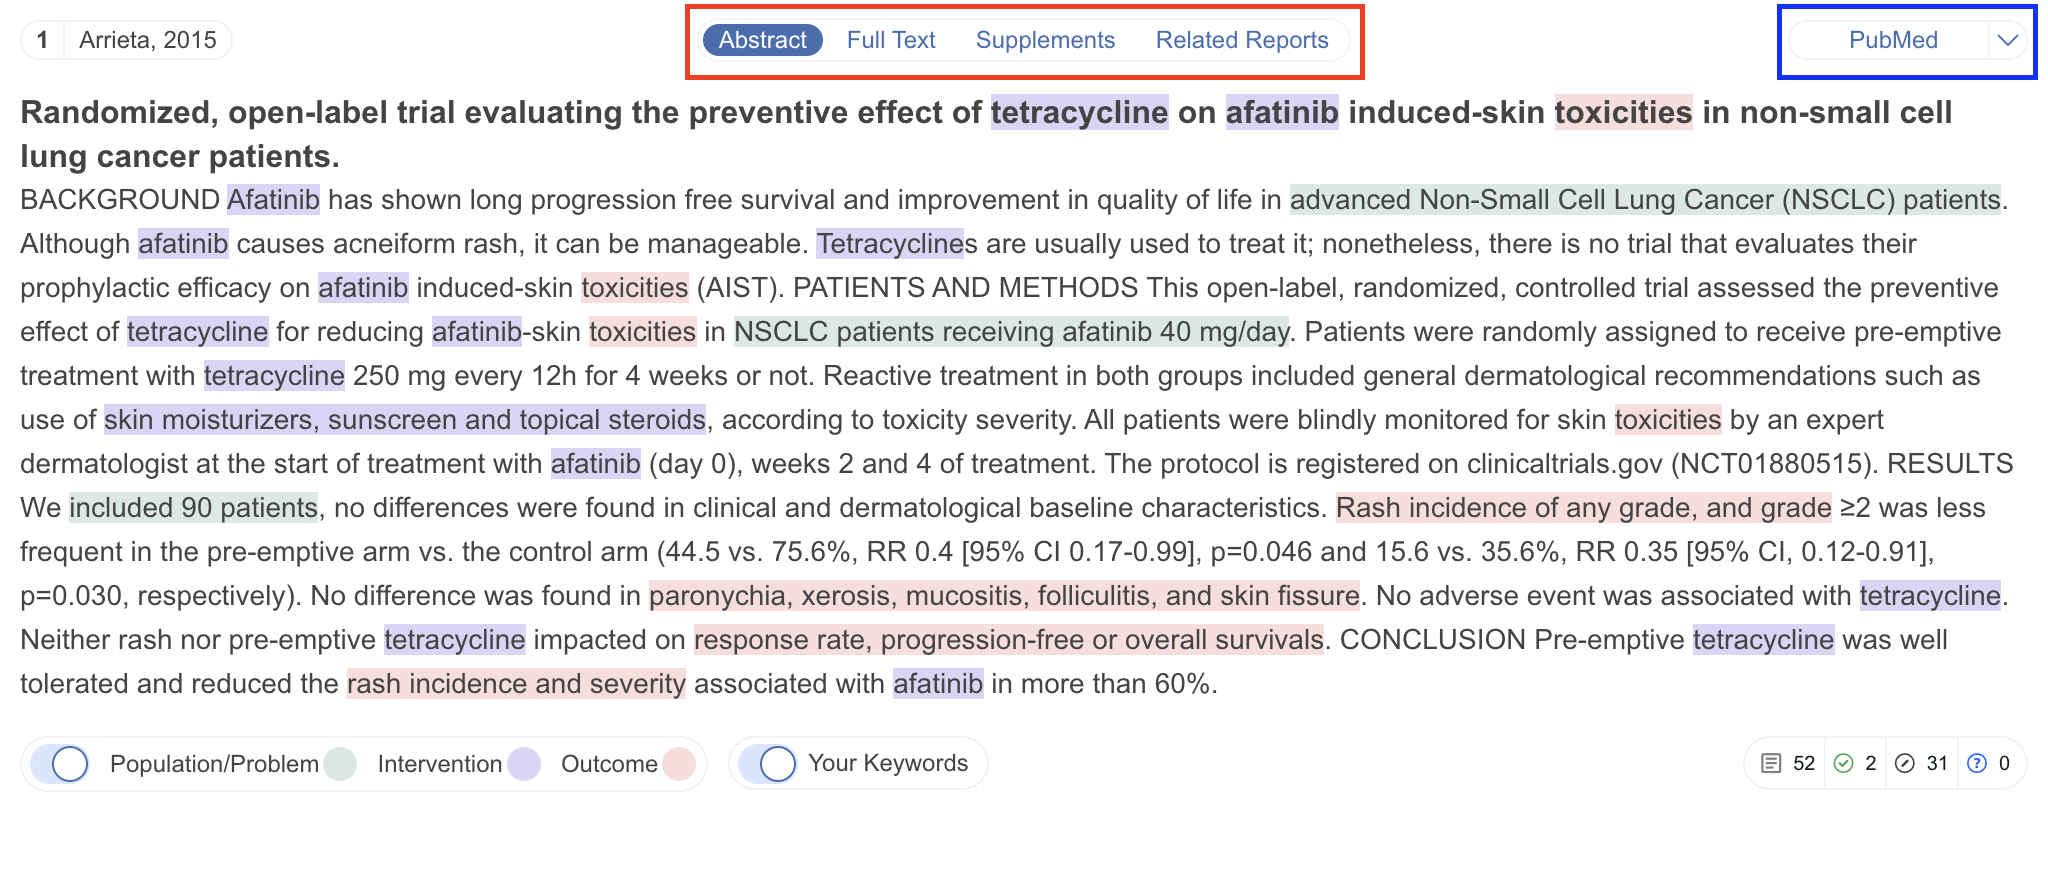Click the record number 1 badge

[x=42, y=40]
